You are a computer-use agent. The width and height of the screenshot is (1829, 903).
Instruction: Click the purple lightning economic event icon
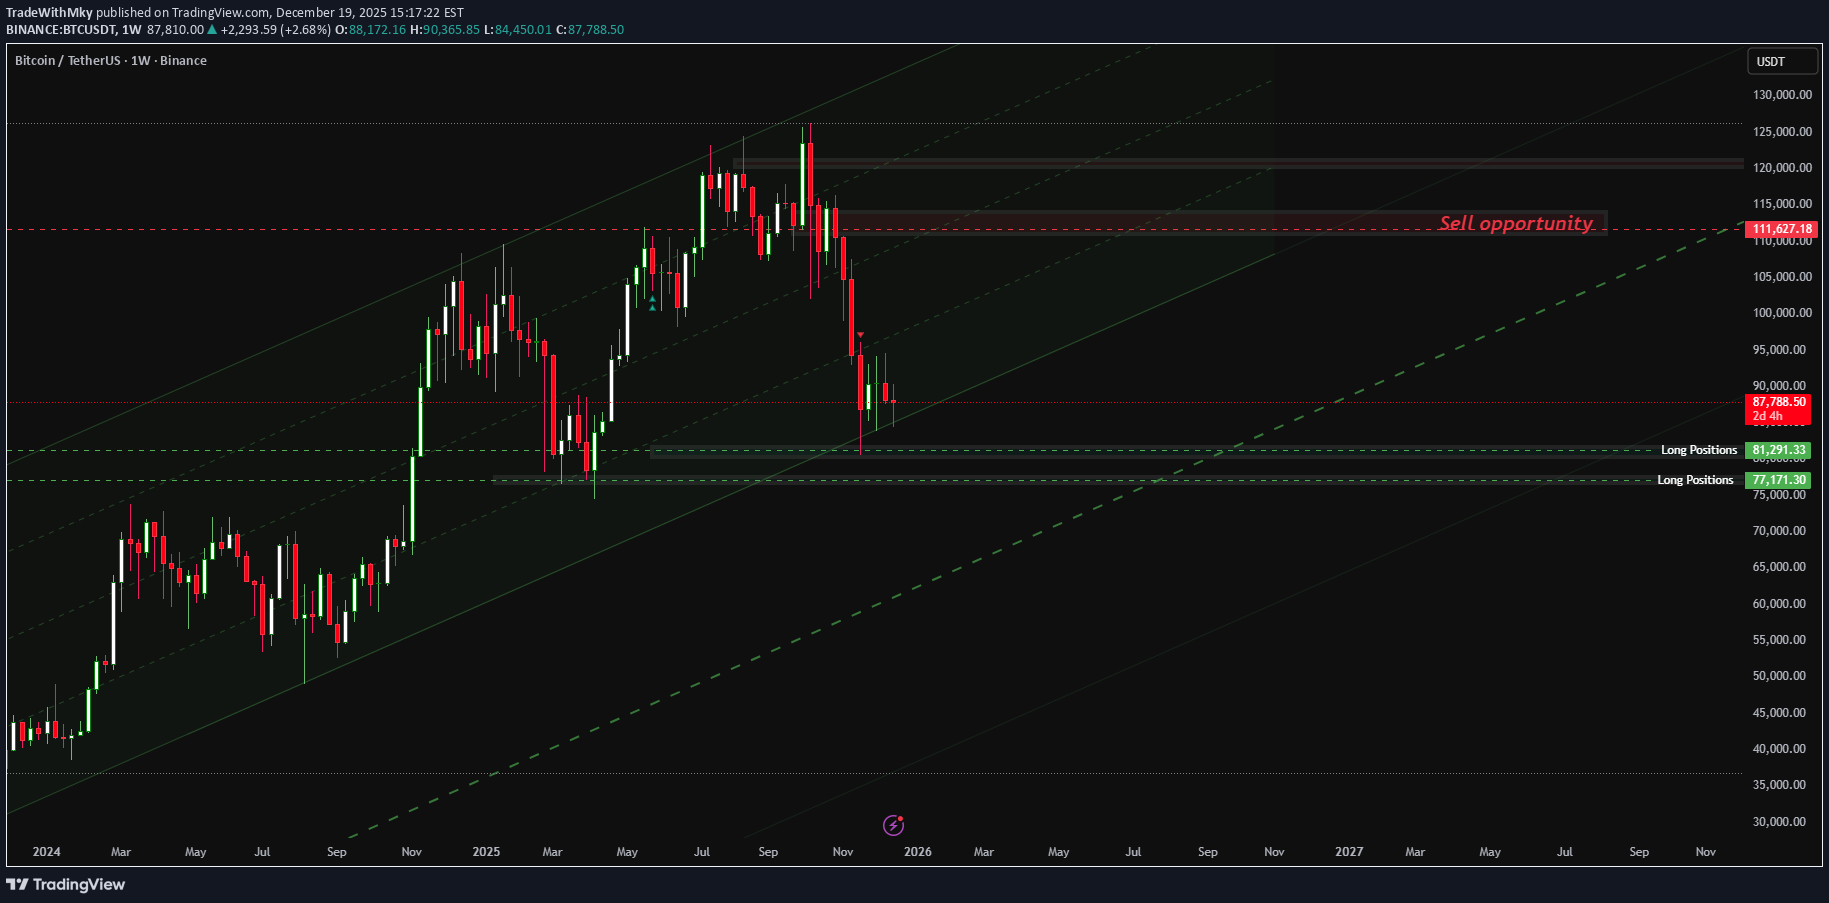click(x=893, y=825)
